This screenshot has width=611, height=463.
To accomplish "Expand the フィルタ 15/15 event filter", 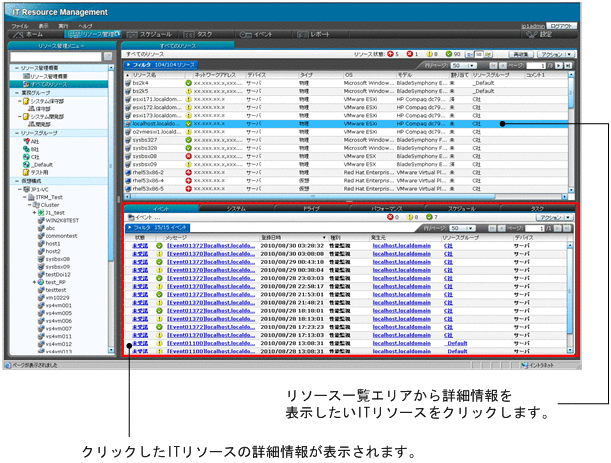I will 157,228.
